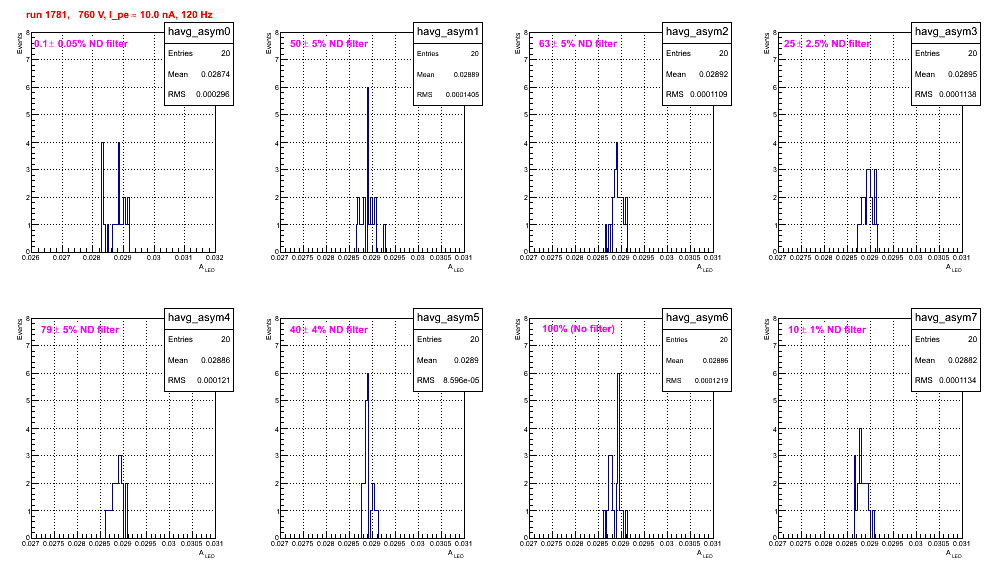This screenshot has height=572, width=996.
Task: Click the '0.1± 0.05% ND filter' label
Action: click(x=81, y=44)
